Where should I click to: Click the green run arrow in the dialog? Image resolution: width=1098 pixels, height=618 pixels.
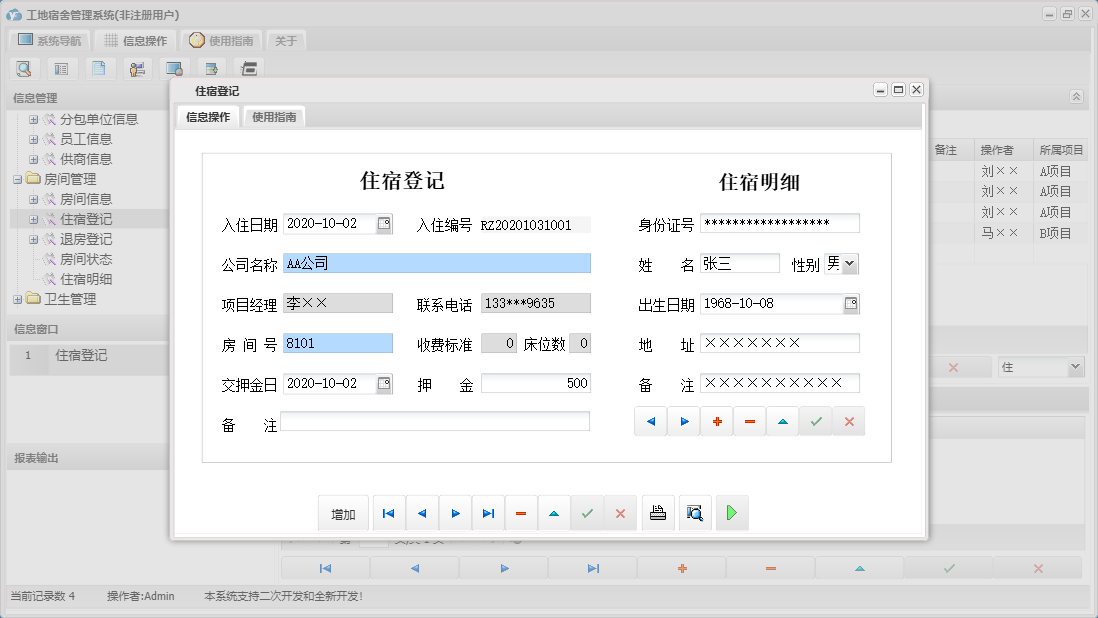[731, 512]
